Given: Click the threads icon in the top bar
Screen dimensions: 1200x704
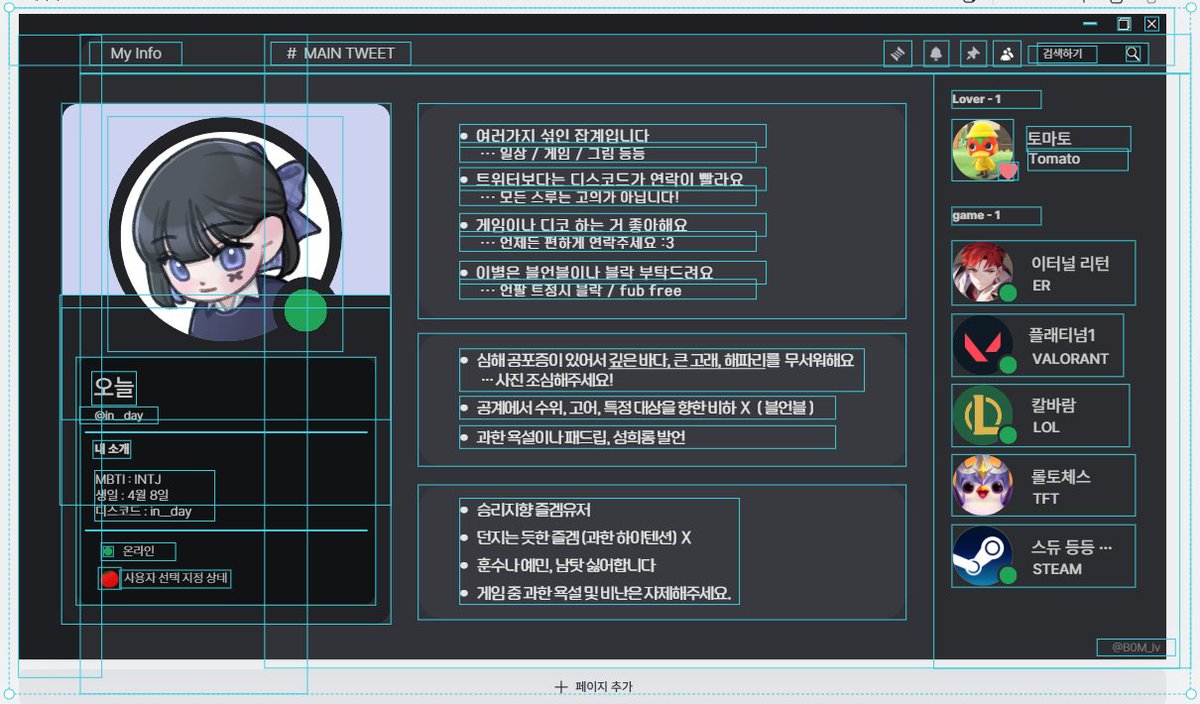Looking at the screenshot, I should (x=898, y=54).
